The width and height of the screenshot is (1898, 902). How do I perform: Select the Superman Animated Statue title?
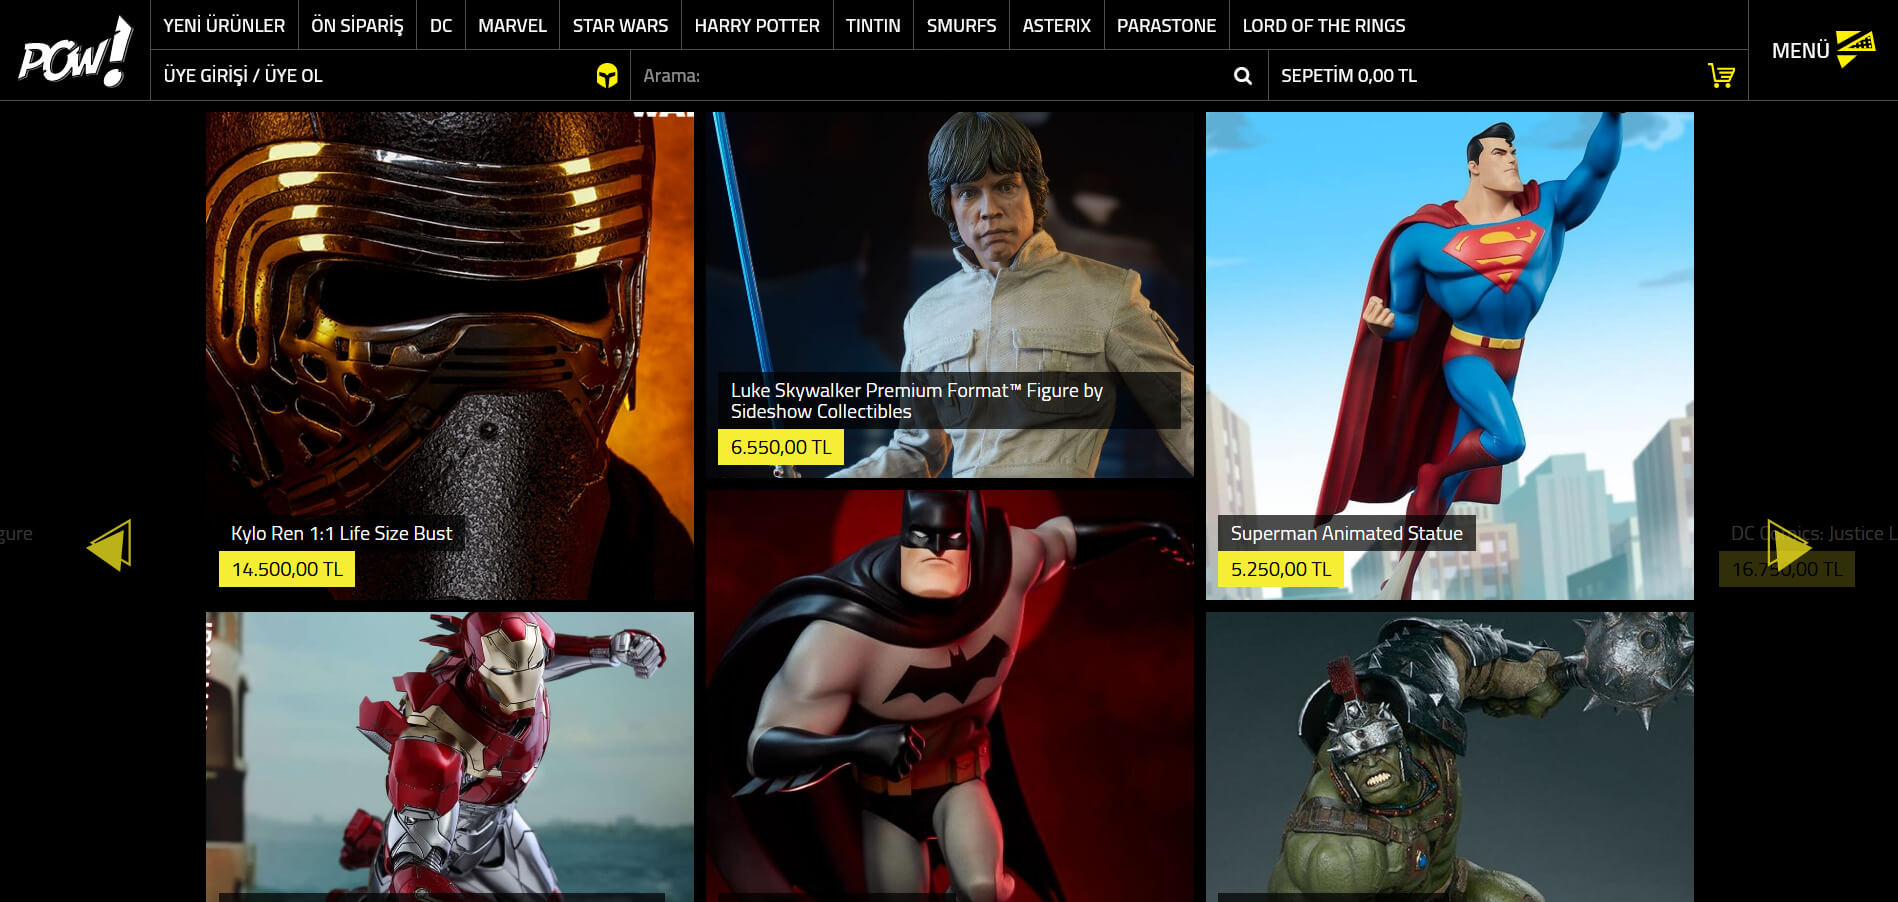point(1346,534)
